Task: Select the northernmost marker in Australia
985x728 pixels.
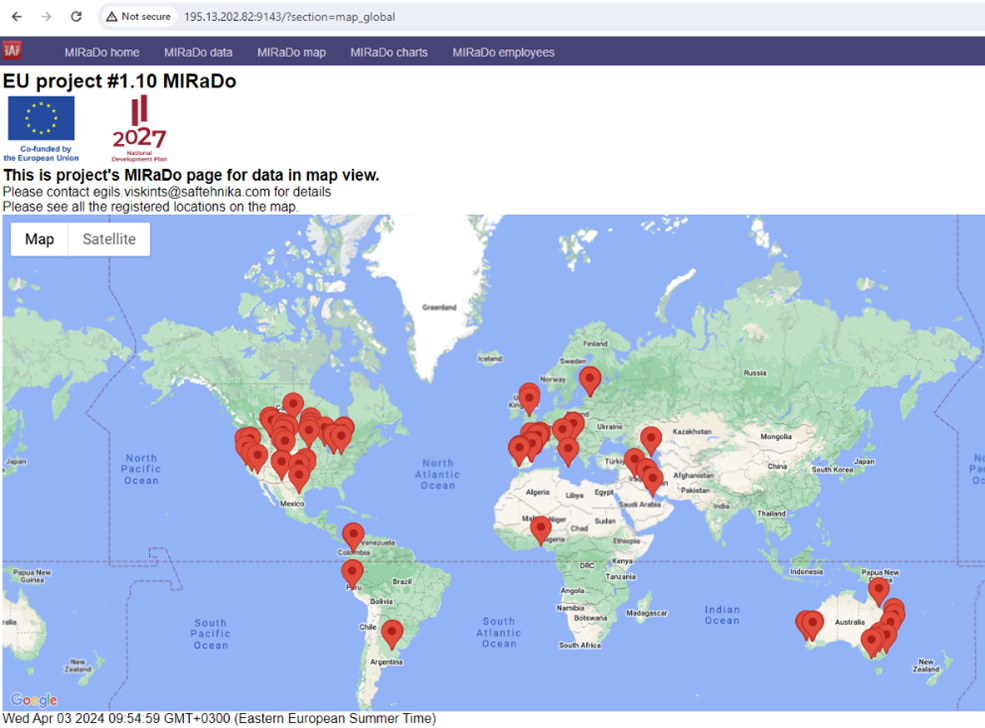Action: 879,592
